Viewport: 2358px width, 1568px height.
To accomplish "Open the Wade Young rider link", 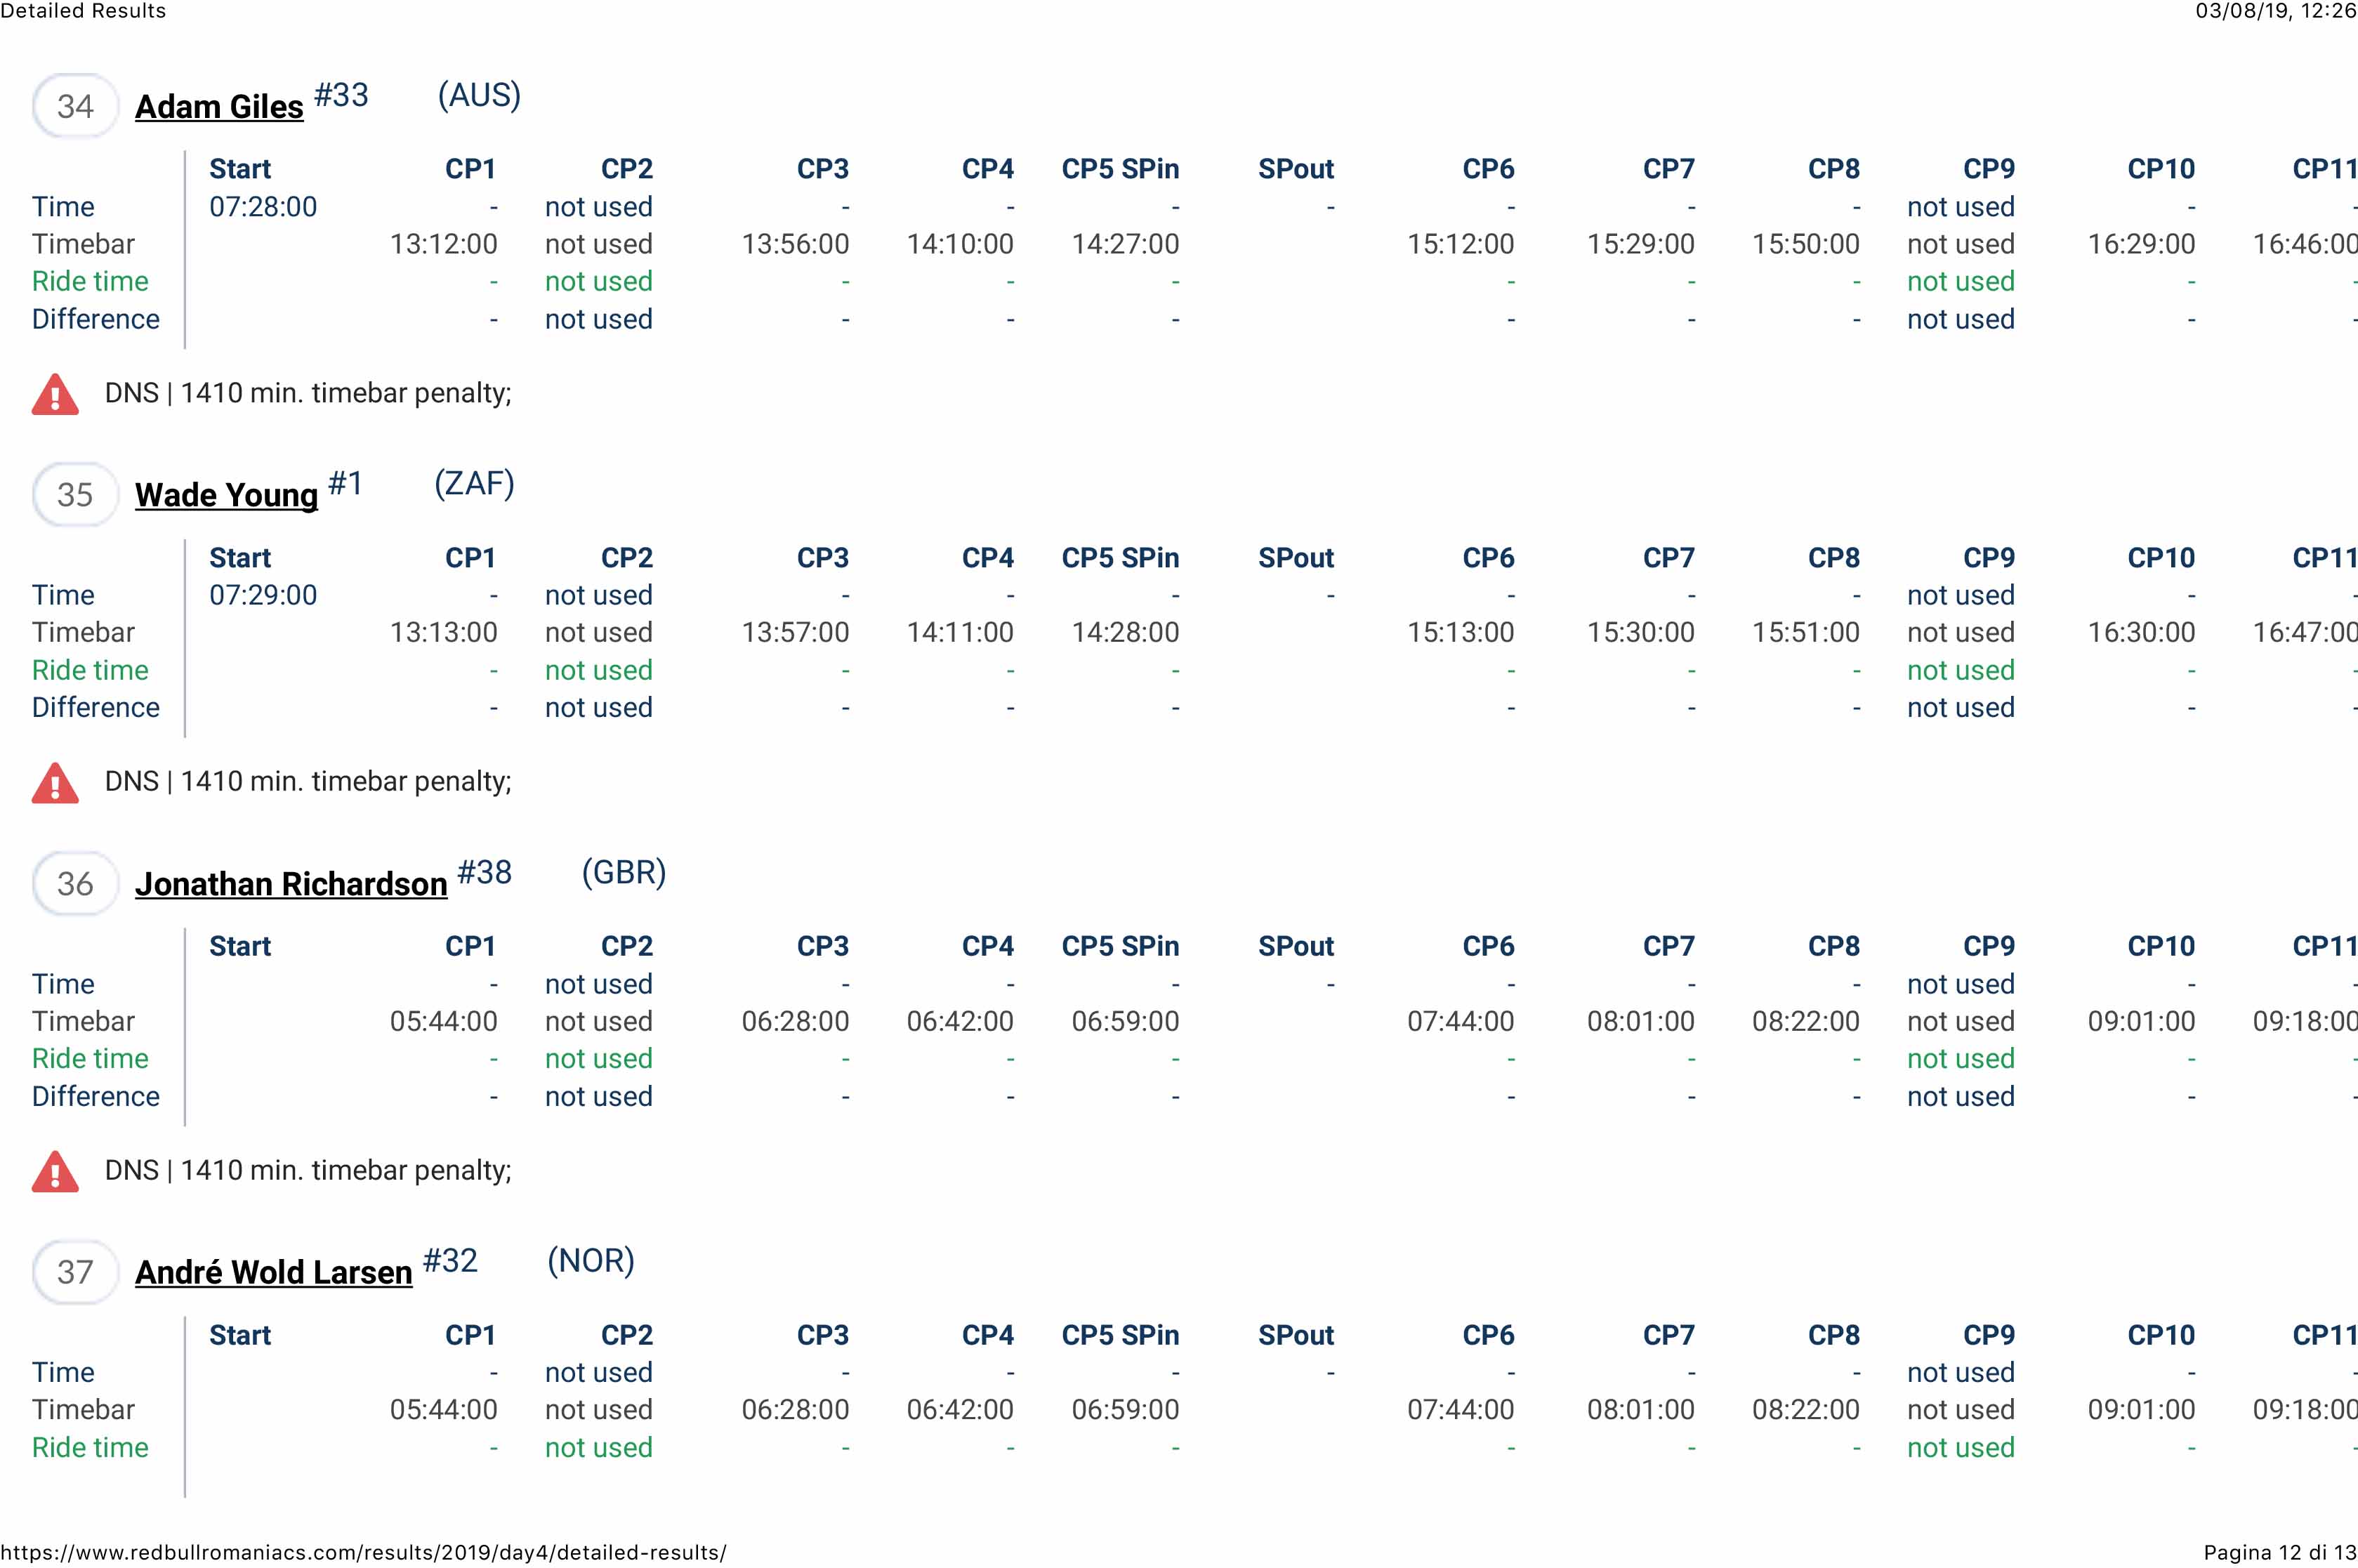I will [x=226, y=495].
